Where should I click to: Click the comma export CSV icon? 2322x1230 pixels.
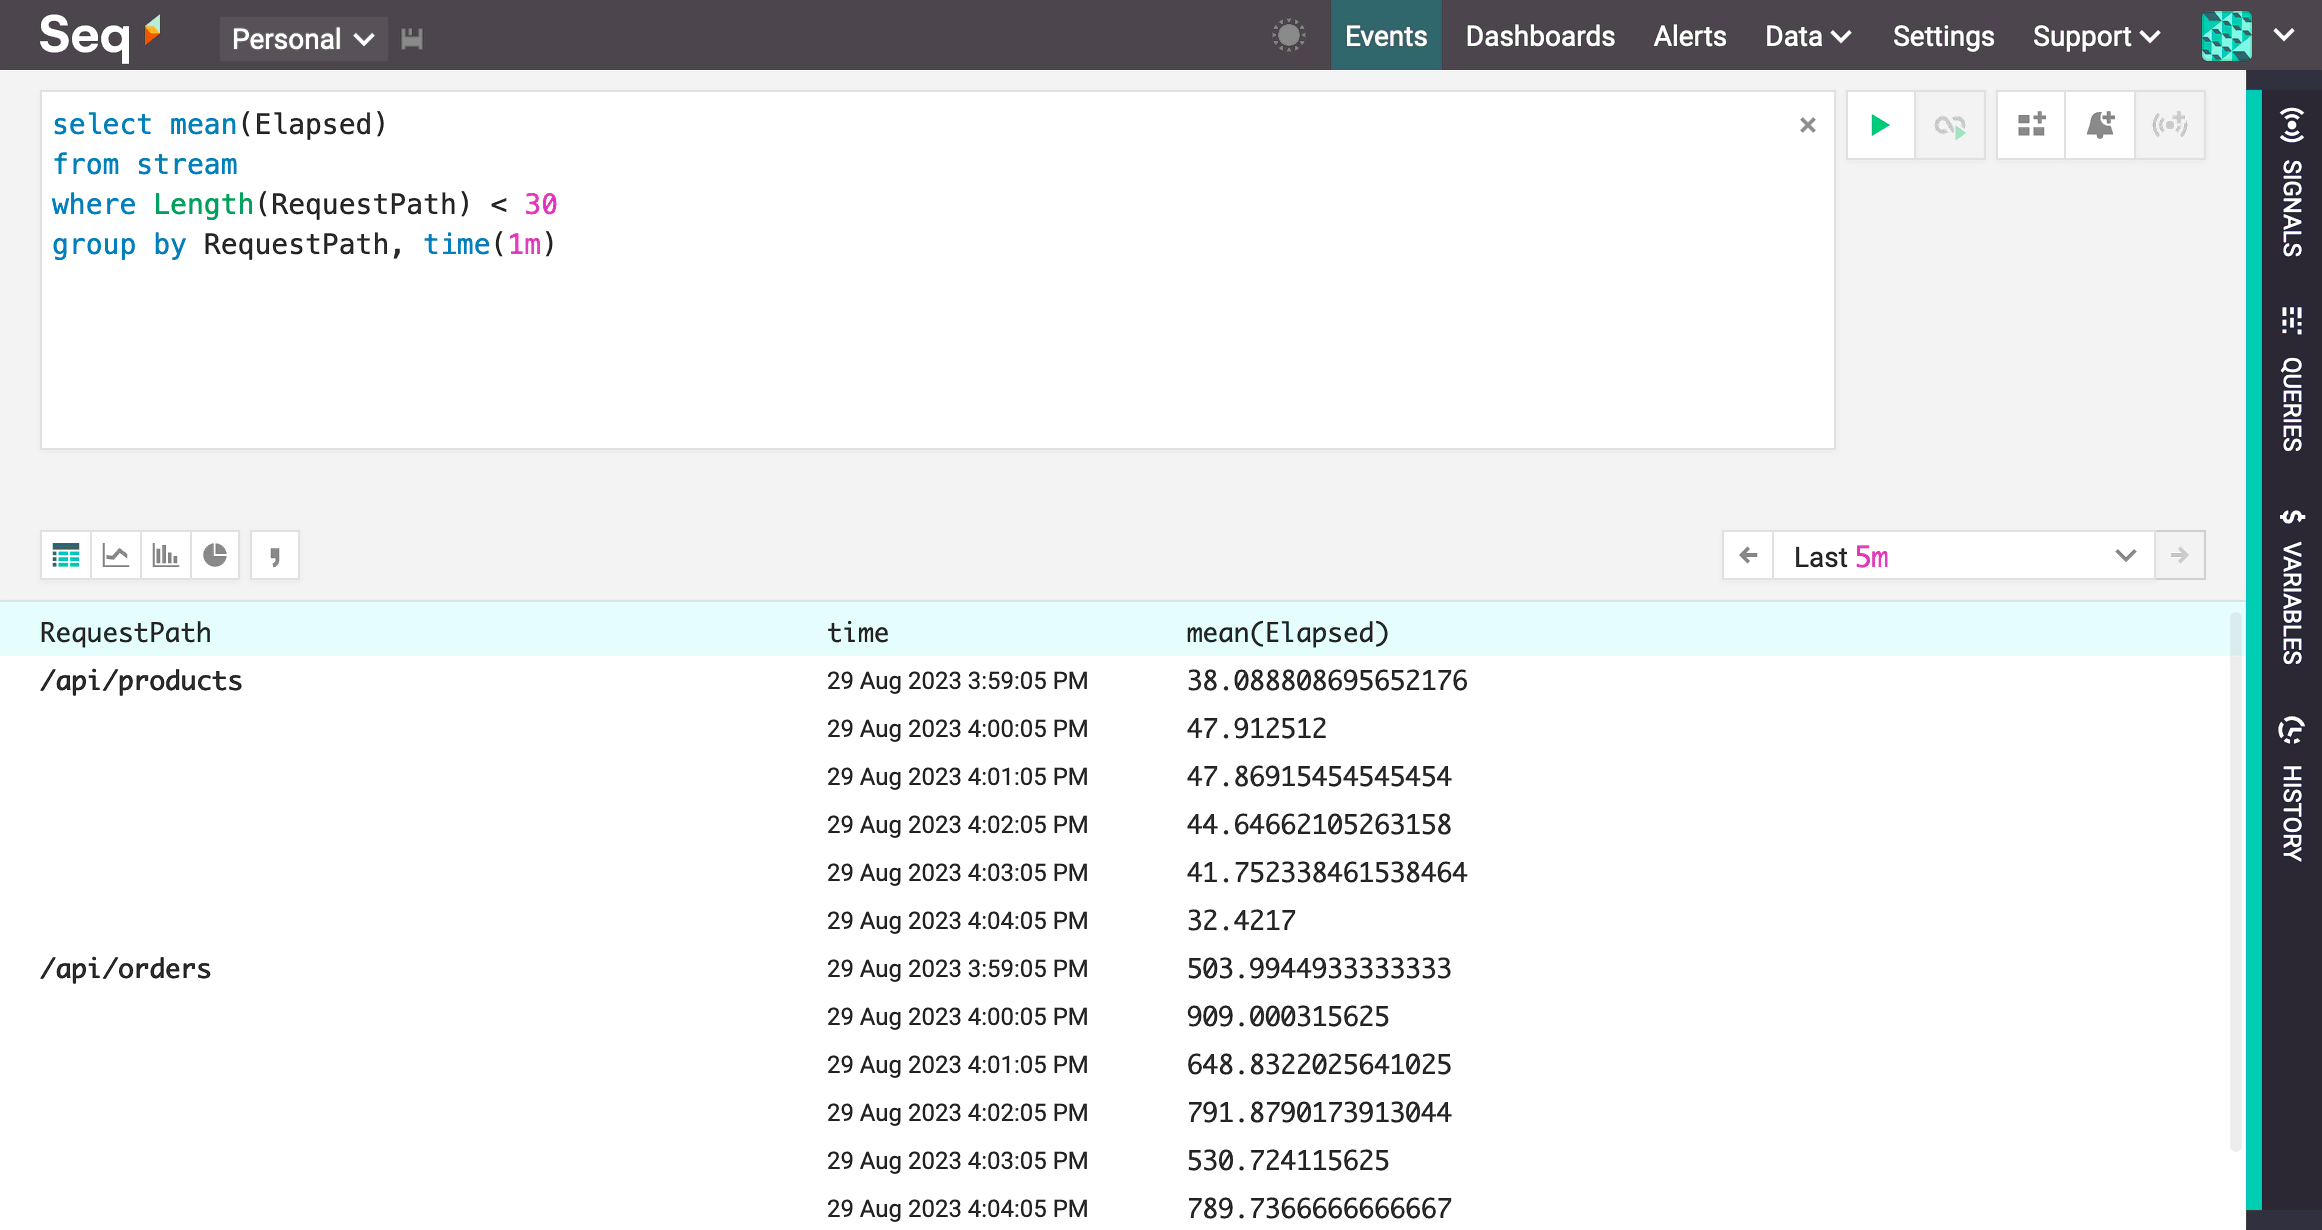point(275,555)
